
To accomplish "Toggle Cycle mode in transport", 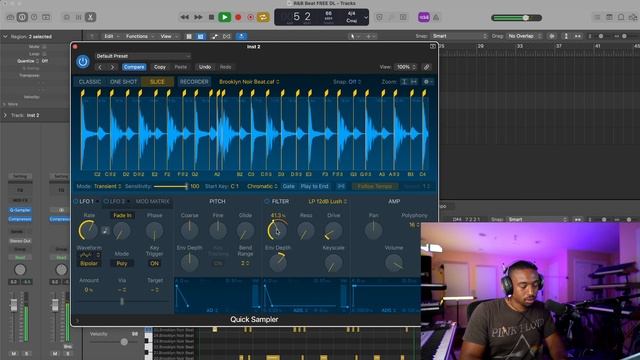I will pyautogui.click(x=263, y=17).
